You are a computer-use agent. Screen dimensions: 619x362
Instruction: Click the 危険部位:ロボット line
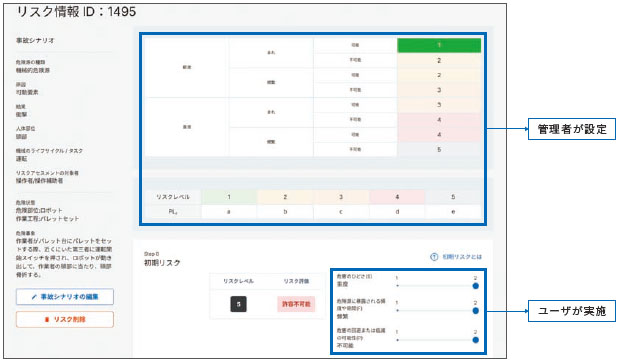pos(39,210)
